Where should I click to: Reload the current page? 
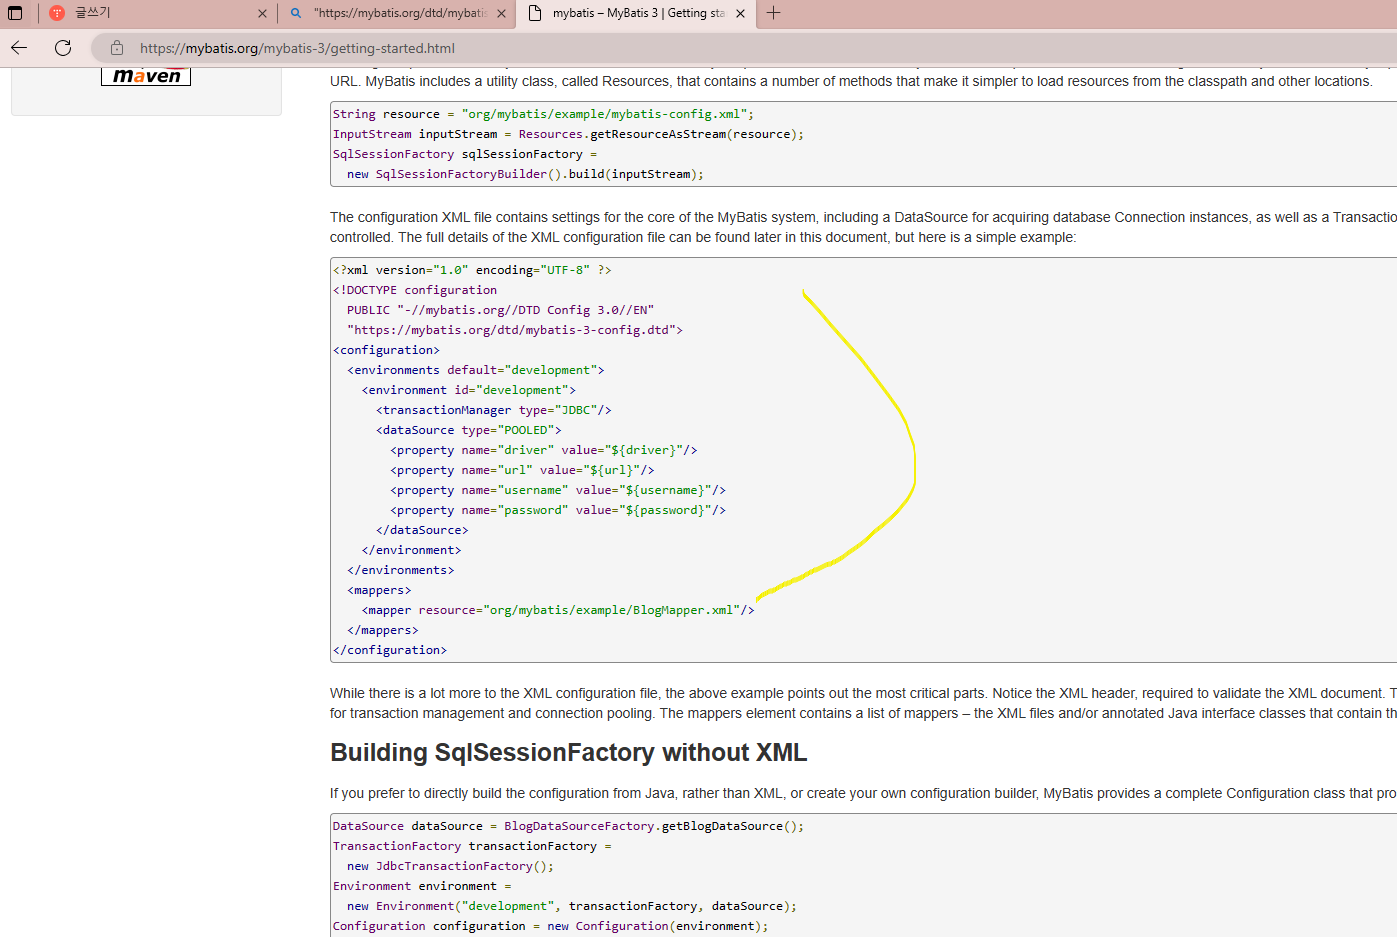[x=63, y=48]
